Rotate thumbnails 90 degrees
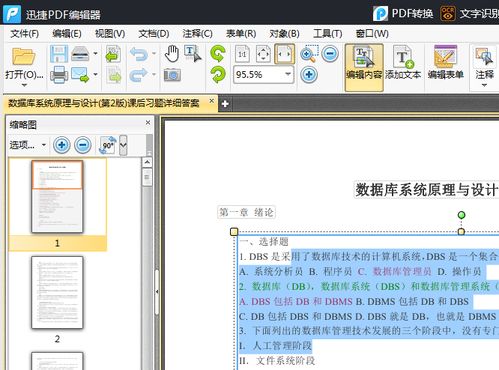 [108, 145]
